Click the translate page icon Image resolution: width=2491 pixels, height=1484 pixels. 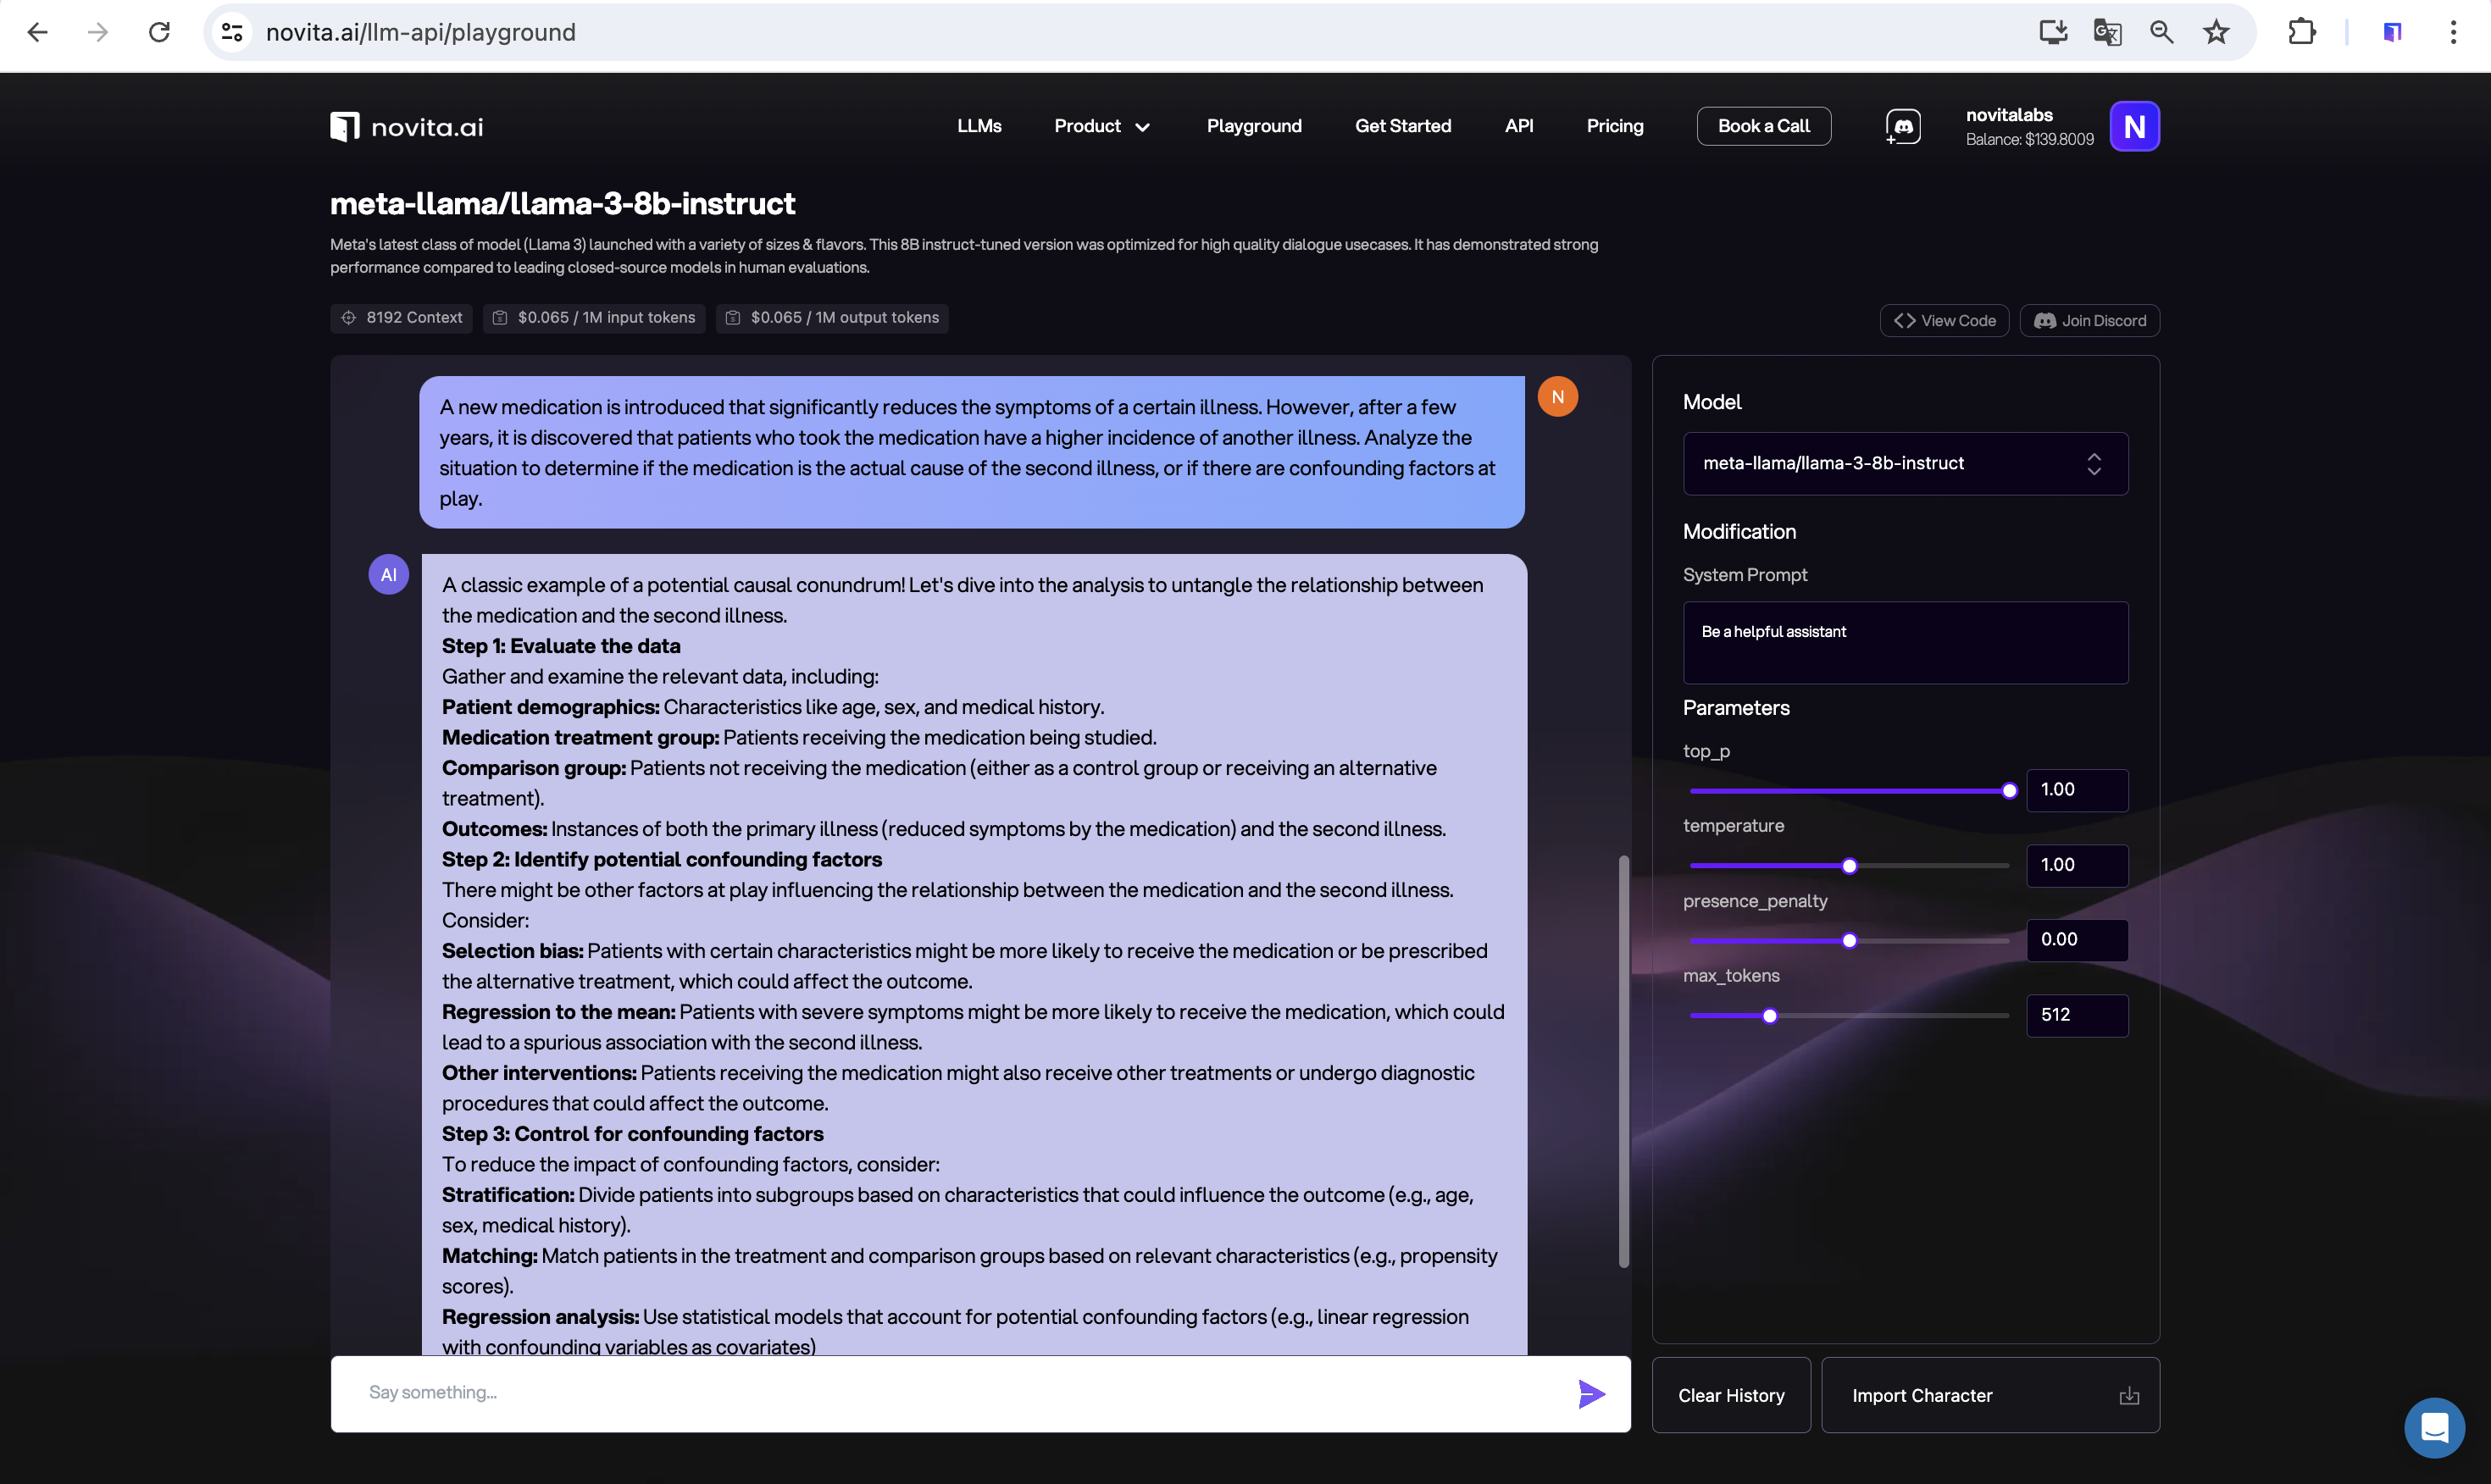tap(2107, 32)
